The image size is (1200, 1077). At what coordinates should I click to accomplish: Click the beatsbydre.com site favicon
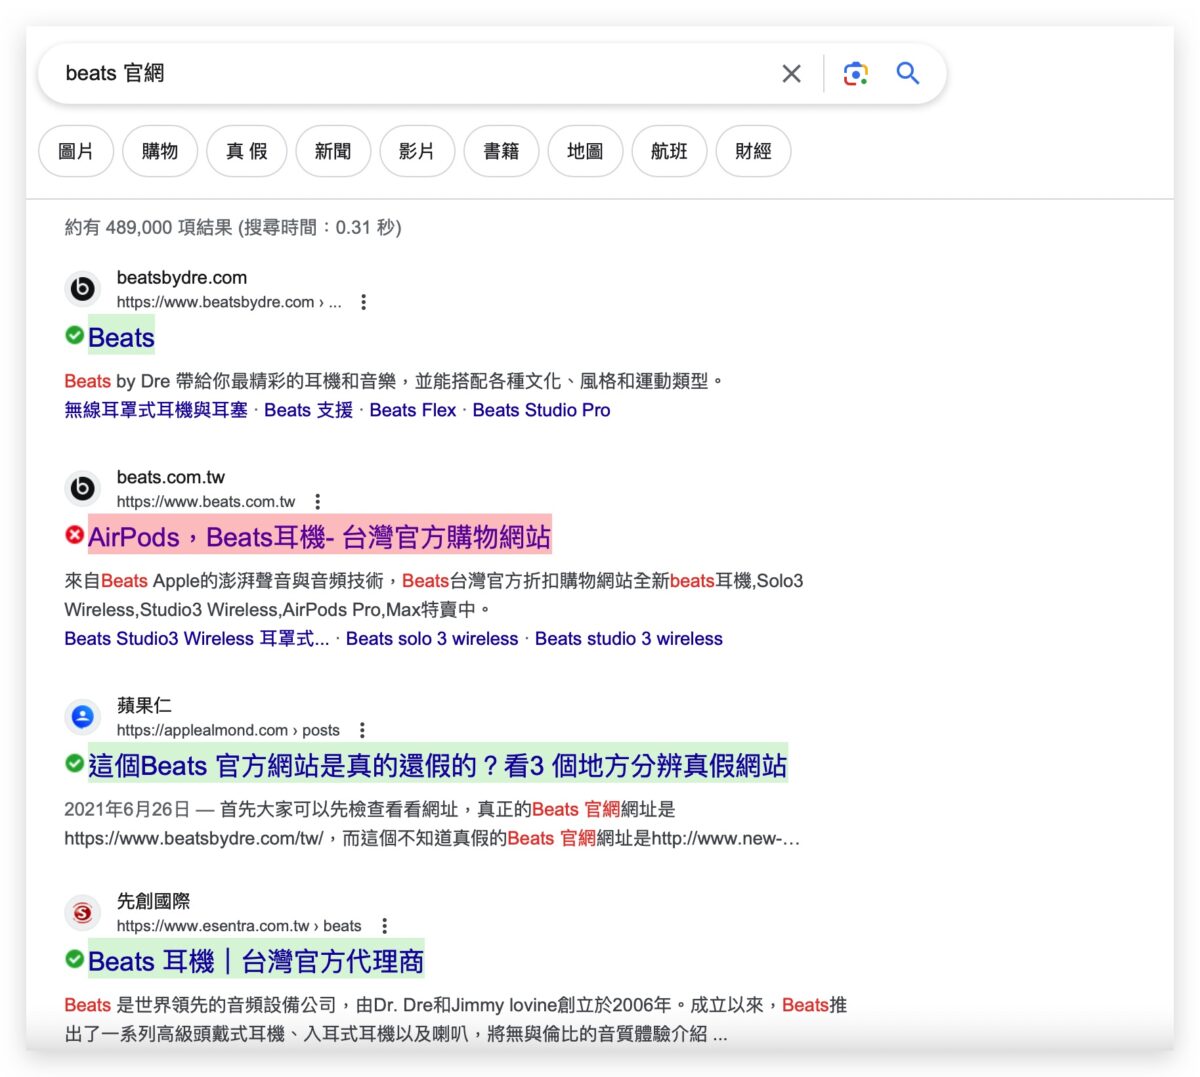83,289
